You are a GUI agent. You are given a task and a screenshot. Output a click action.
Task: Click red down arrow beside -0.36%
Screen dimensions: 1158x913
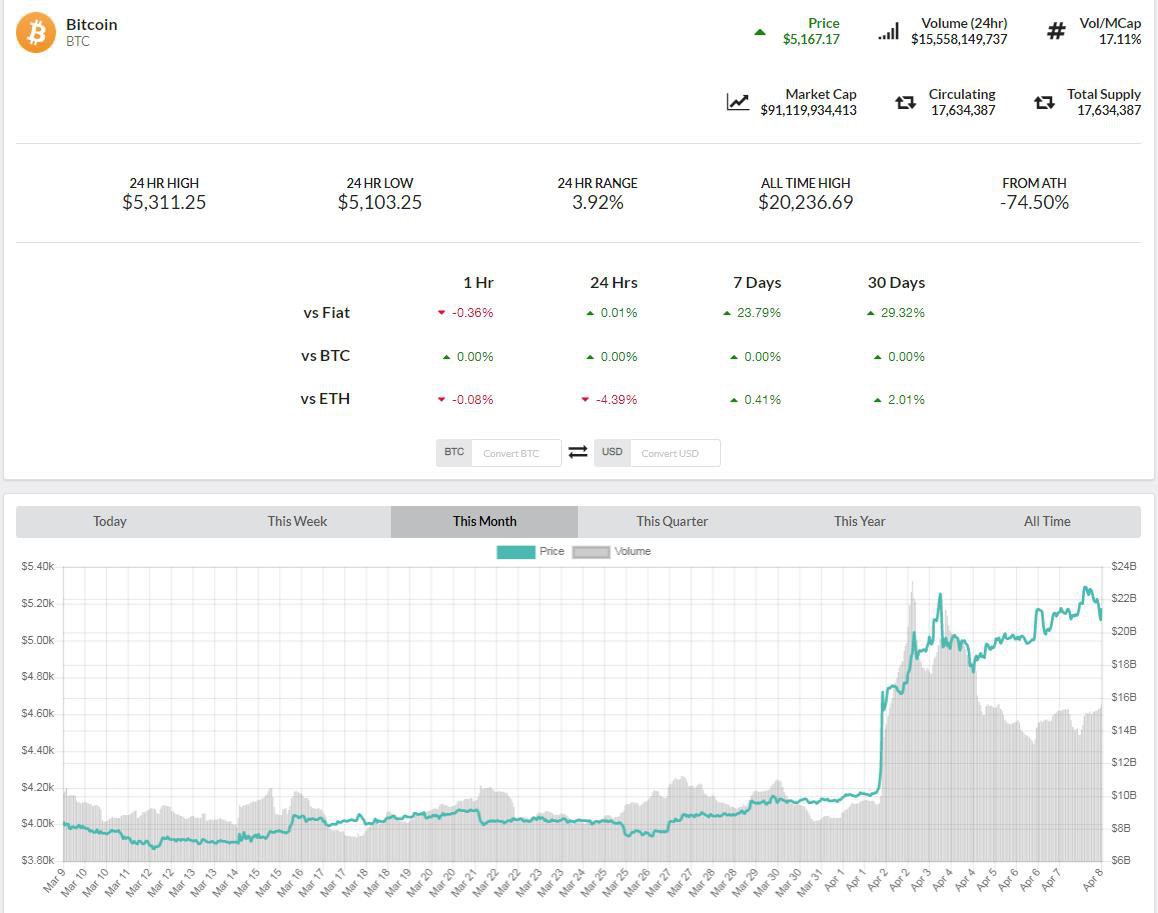point(442,312)
